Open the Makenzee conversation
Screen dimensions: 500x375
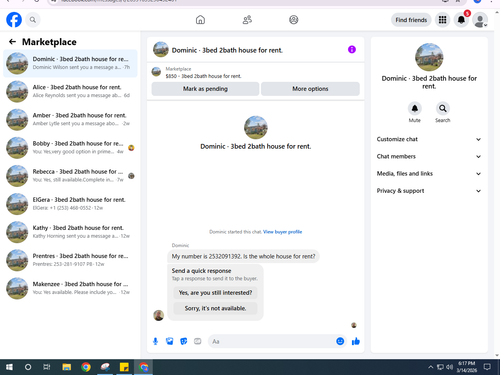[70, 288]
